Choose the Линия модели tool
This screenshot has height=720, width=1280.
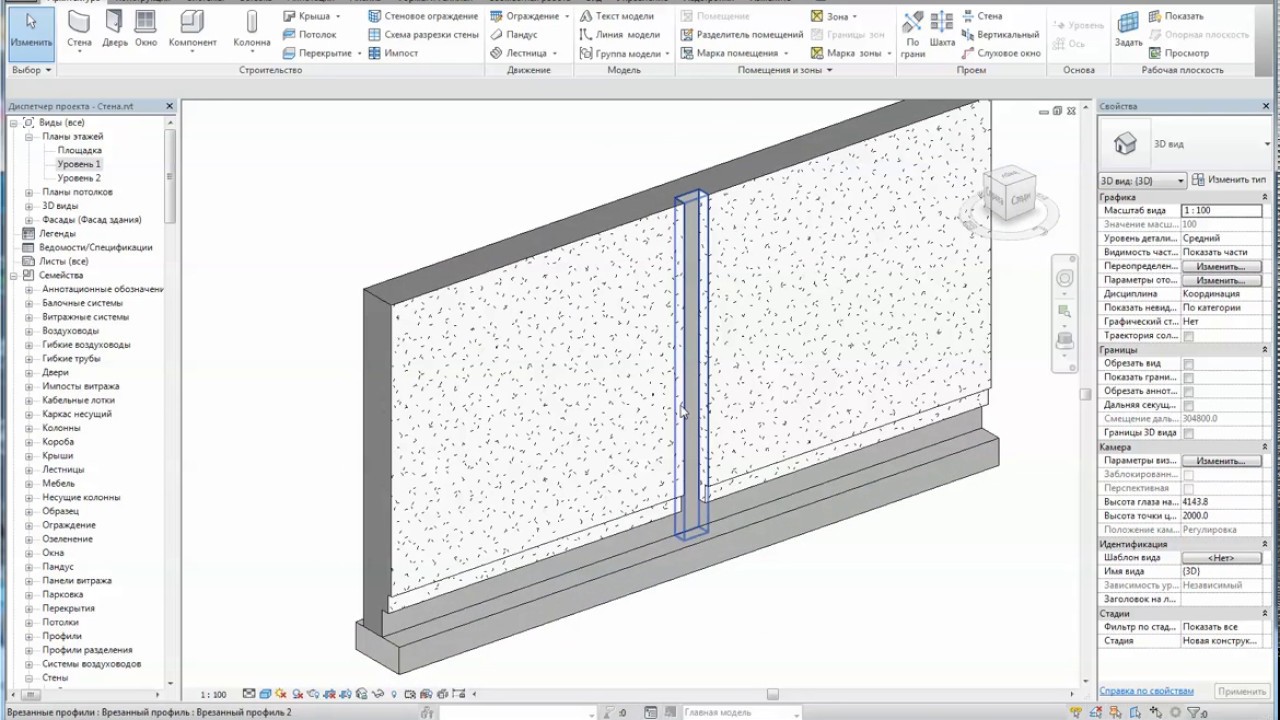click(x=619, y=34)
